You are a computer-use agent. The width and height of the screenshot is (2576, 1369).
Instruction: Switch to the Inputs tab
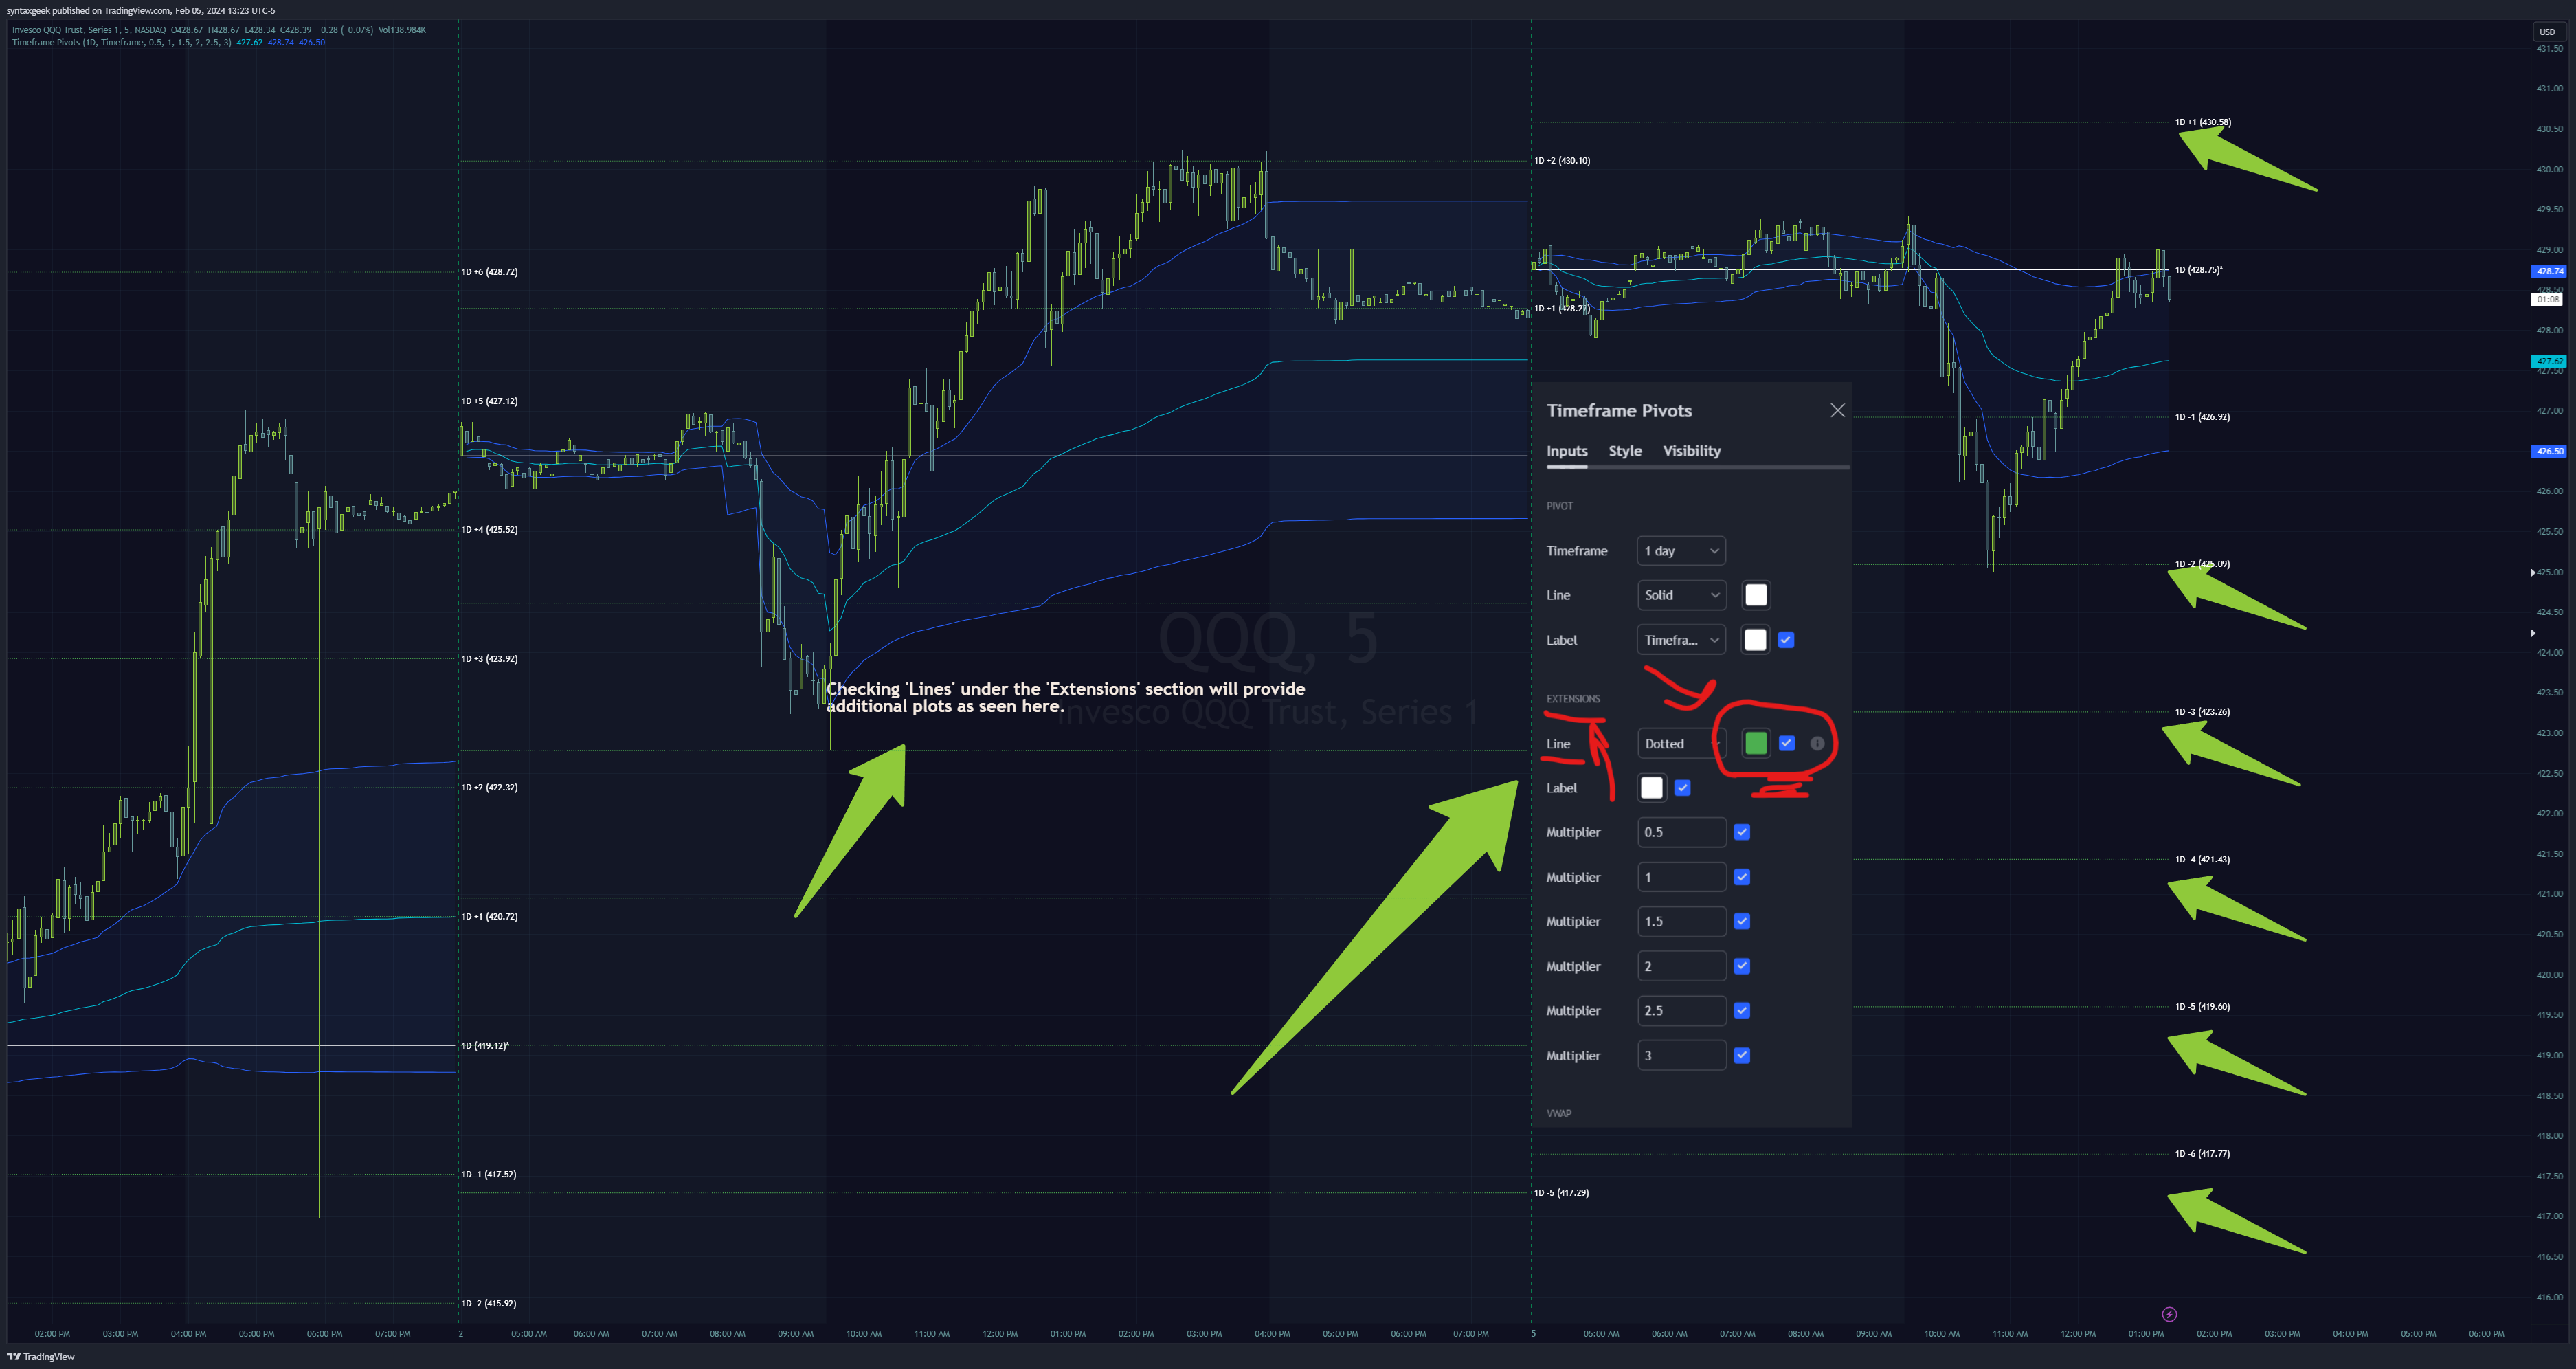[1567, 451]
